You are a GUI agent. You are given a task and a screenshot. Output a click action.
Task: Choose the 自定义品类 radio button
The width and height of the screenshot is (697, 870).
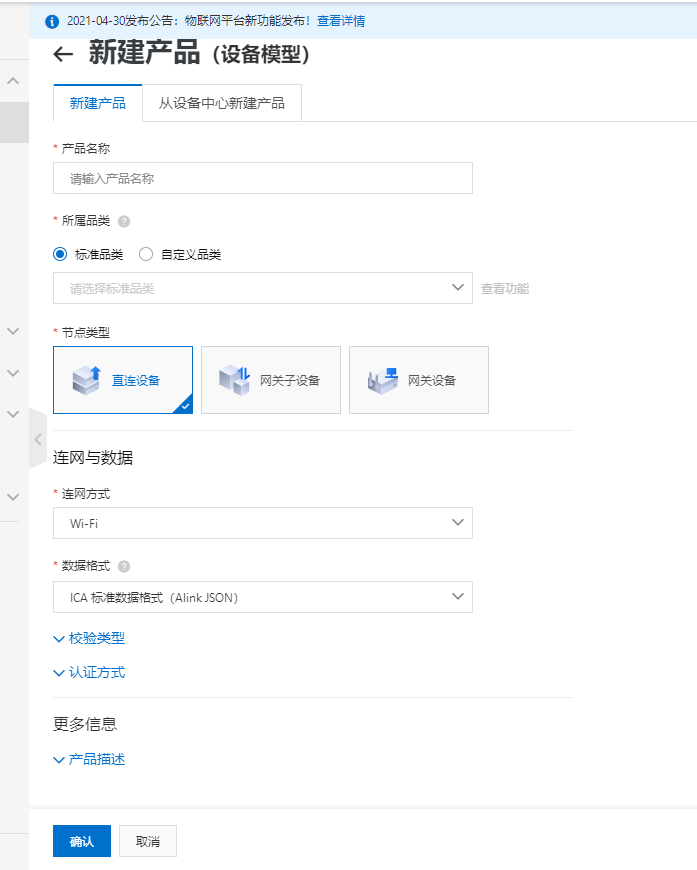coord(146,255)
